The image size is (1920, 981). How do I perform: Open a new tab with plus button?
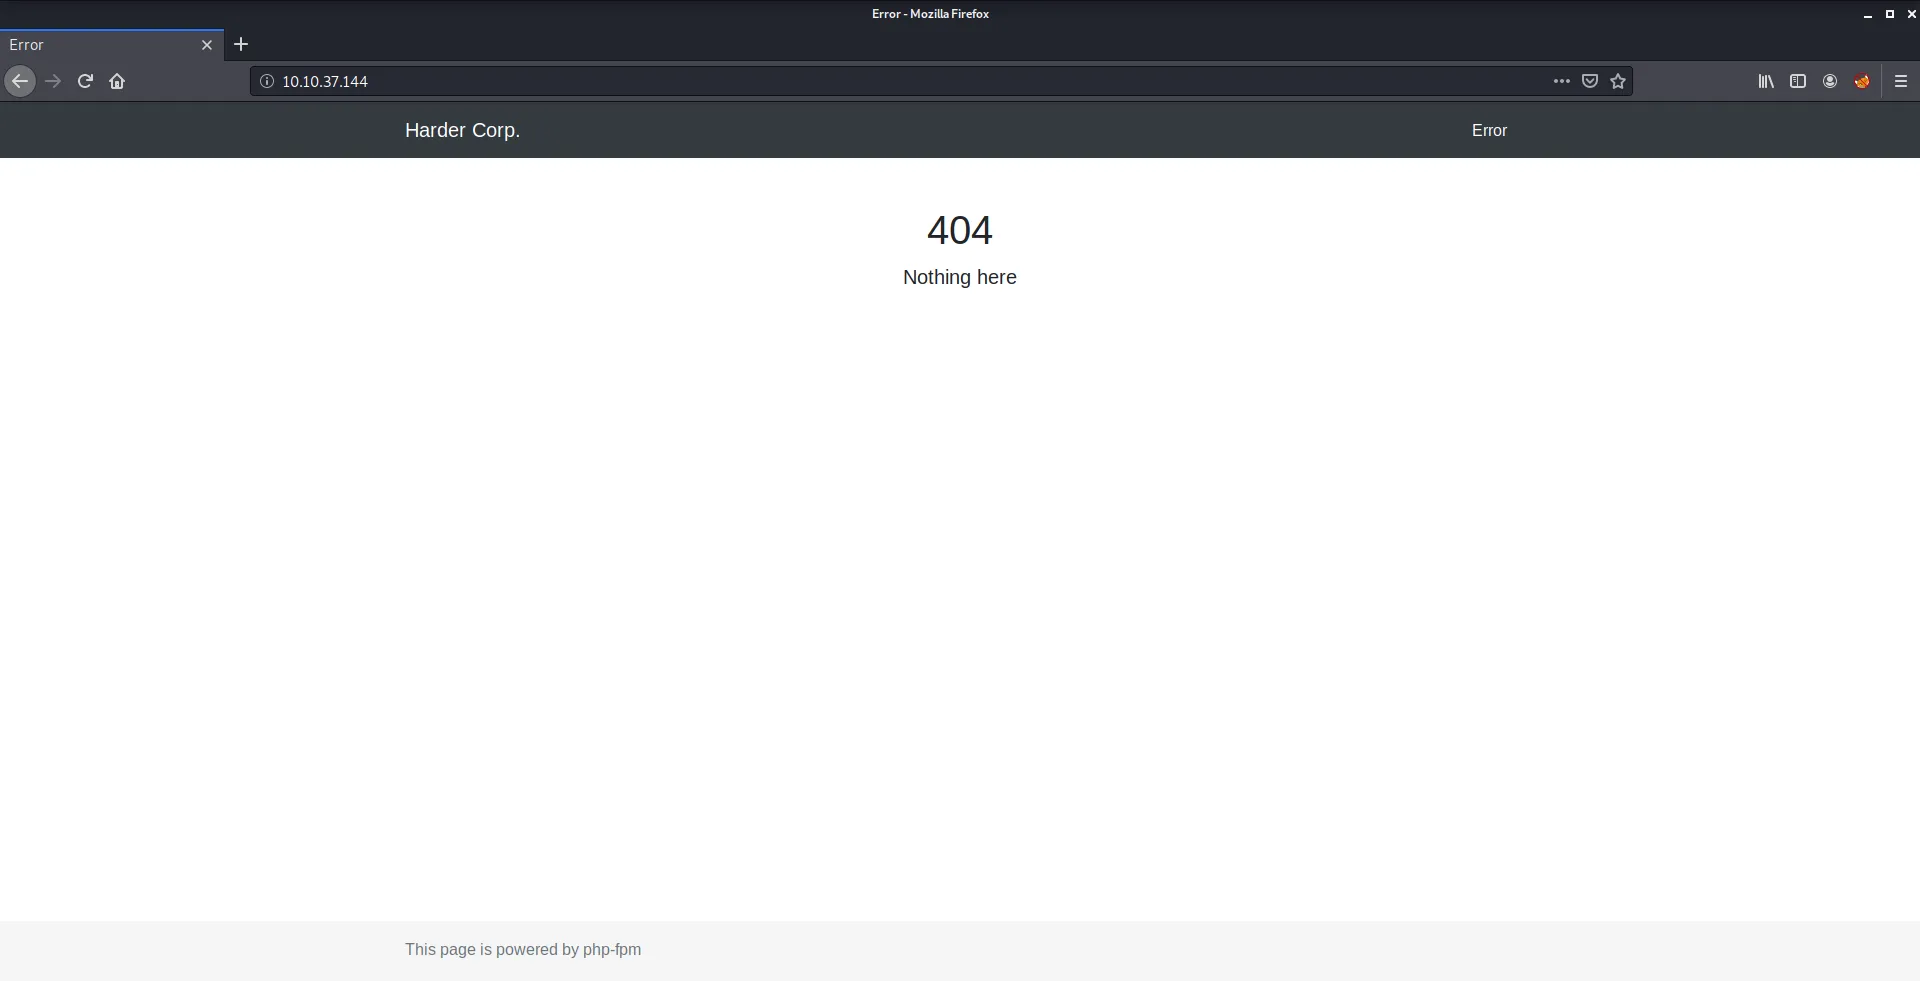point(241,44)
